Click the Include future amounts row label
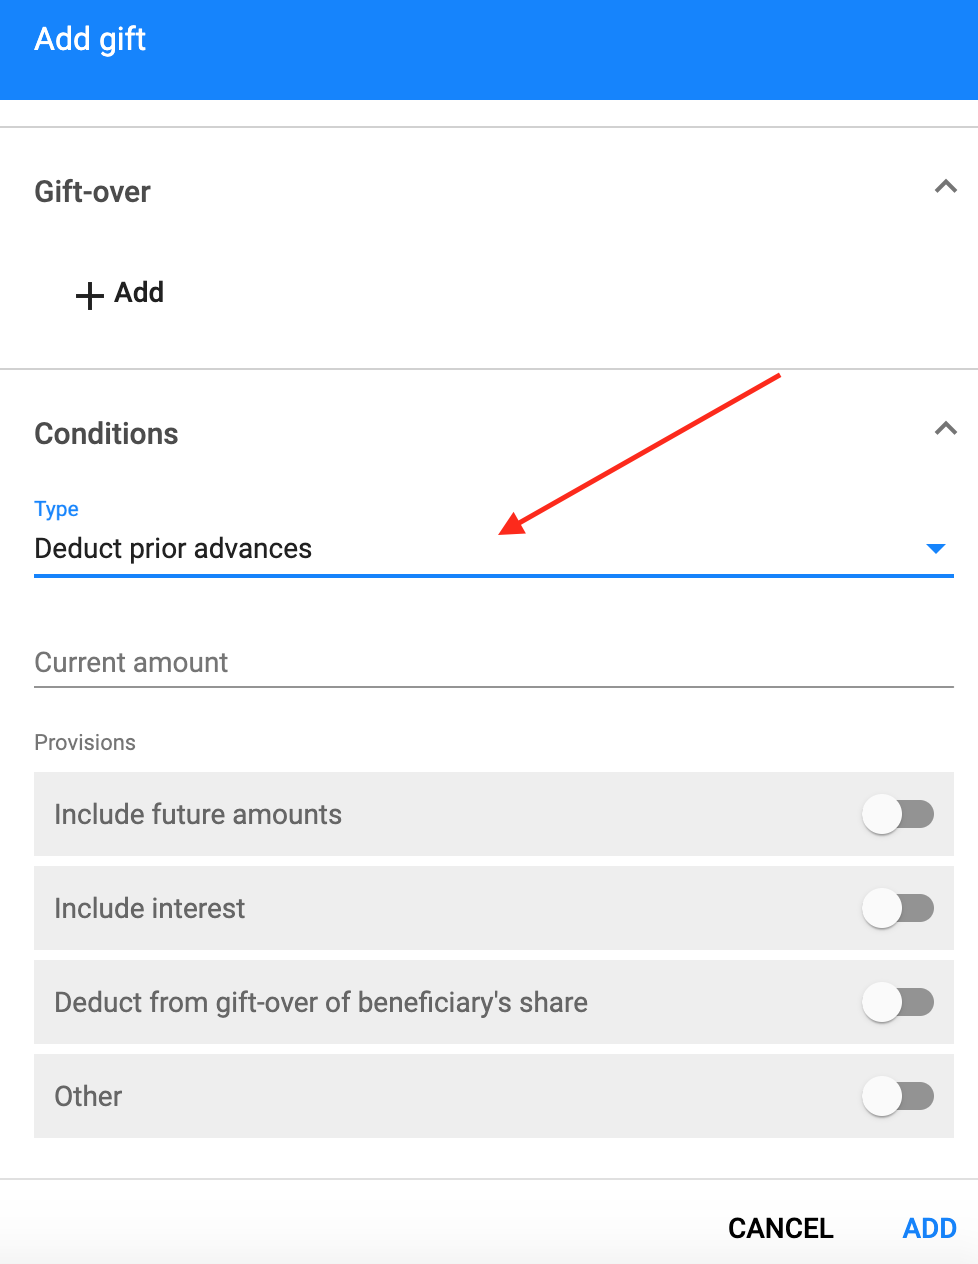This screenshot has width=978, height=1264. [x=198, y=814]
